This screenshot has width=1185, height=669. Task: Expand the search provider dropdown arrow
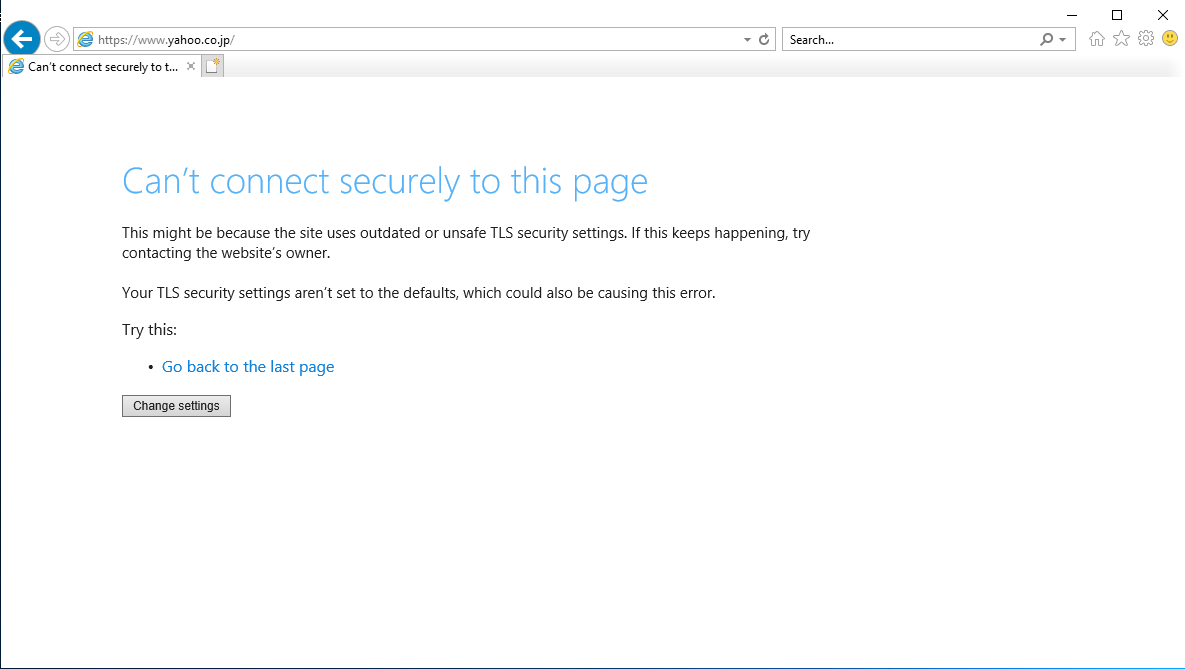(x=1062, y=40)
